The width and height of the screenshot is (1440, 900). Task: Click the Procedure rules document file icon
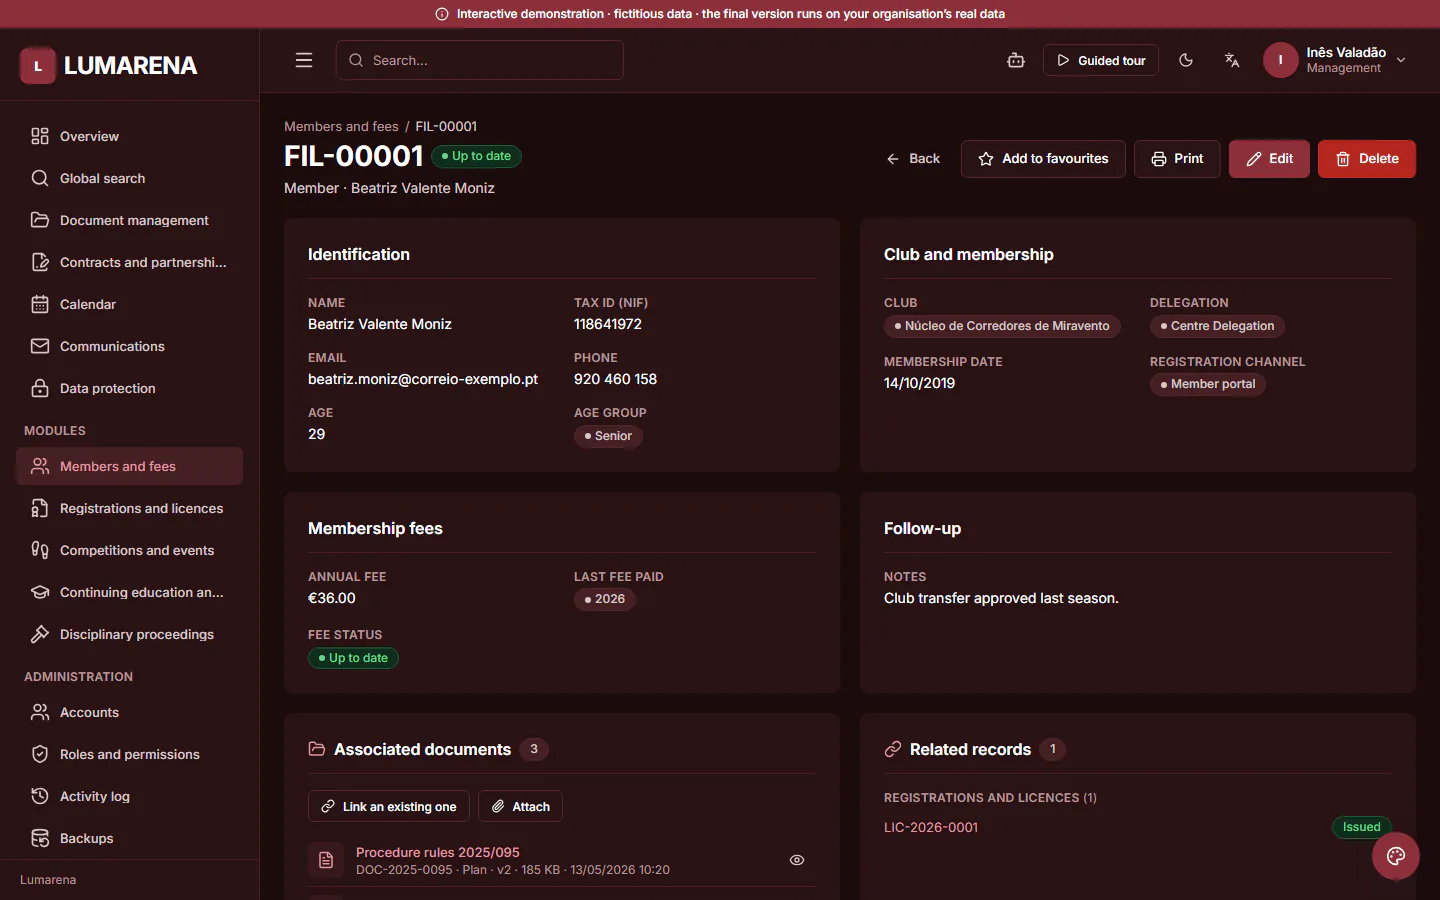(326, 860)
